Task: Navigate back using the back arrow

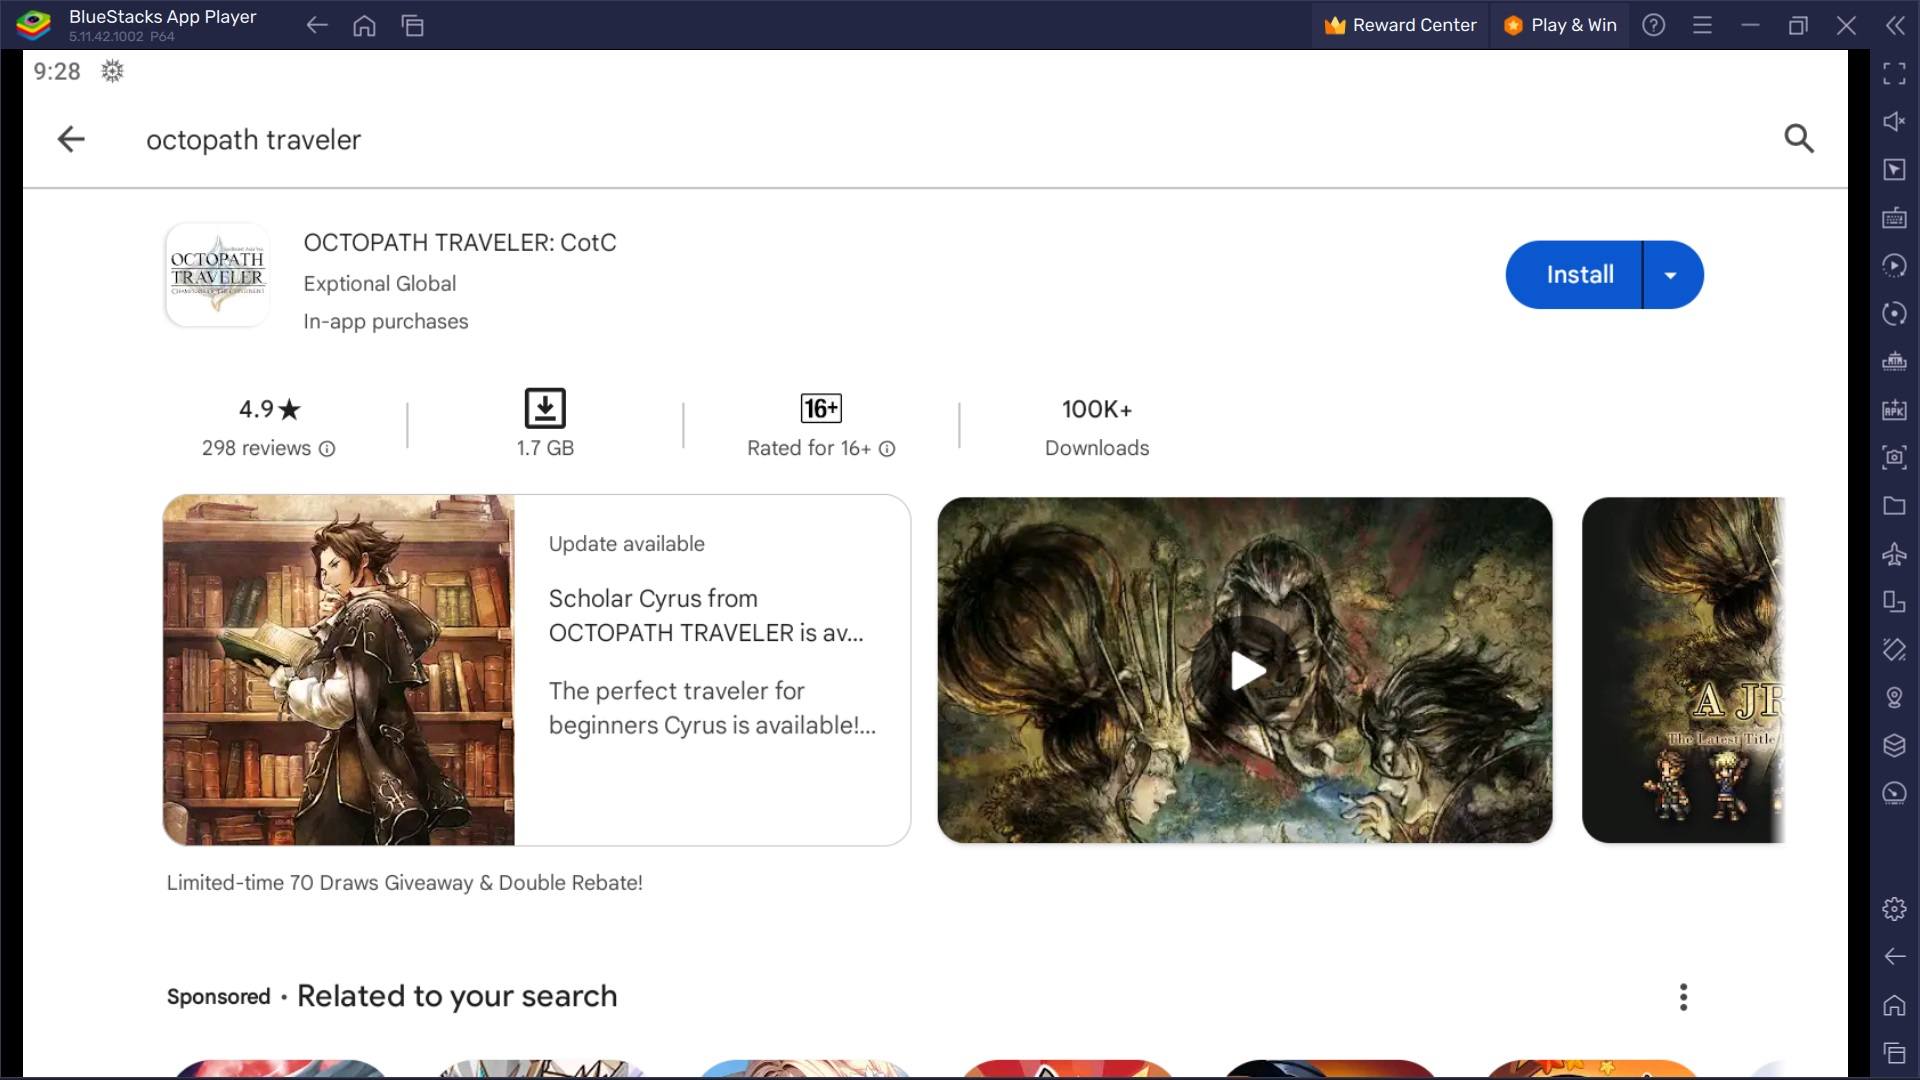Action: [x=71, y=137]
